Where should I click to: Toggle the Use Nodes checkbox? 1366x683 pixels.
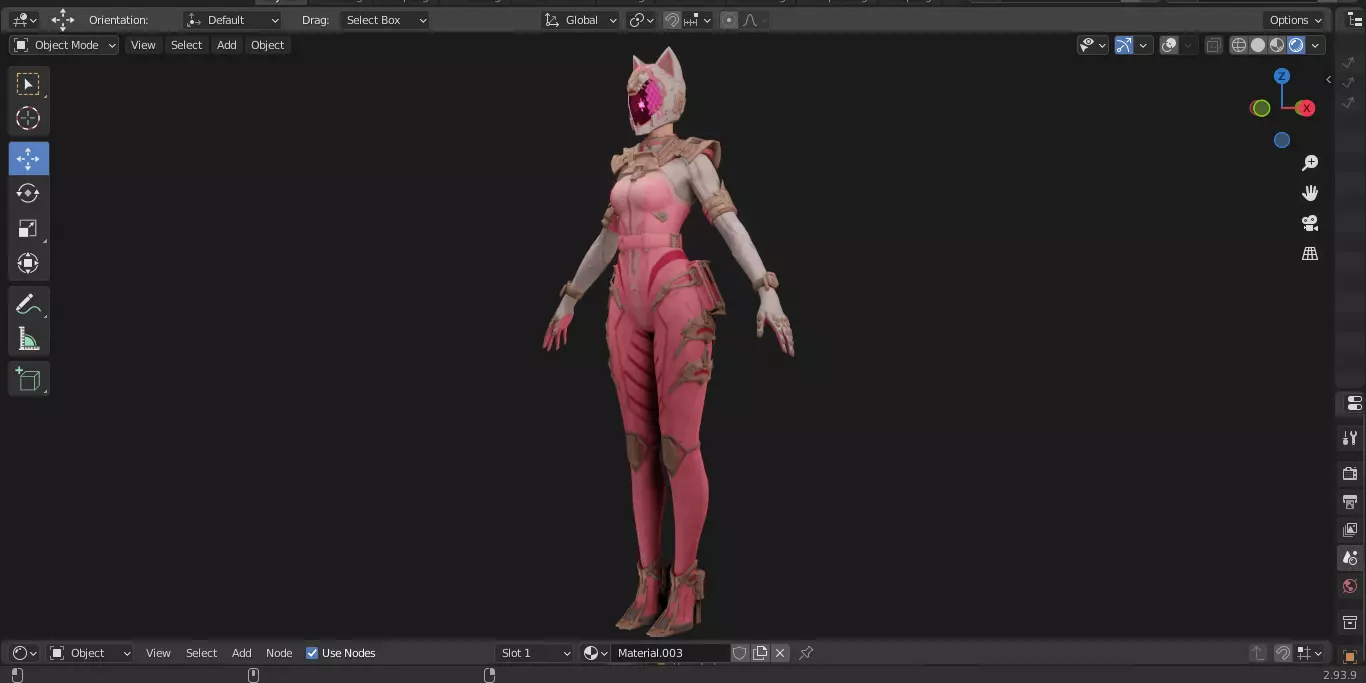coord(312,653)
